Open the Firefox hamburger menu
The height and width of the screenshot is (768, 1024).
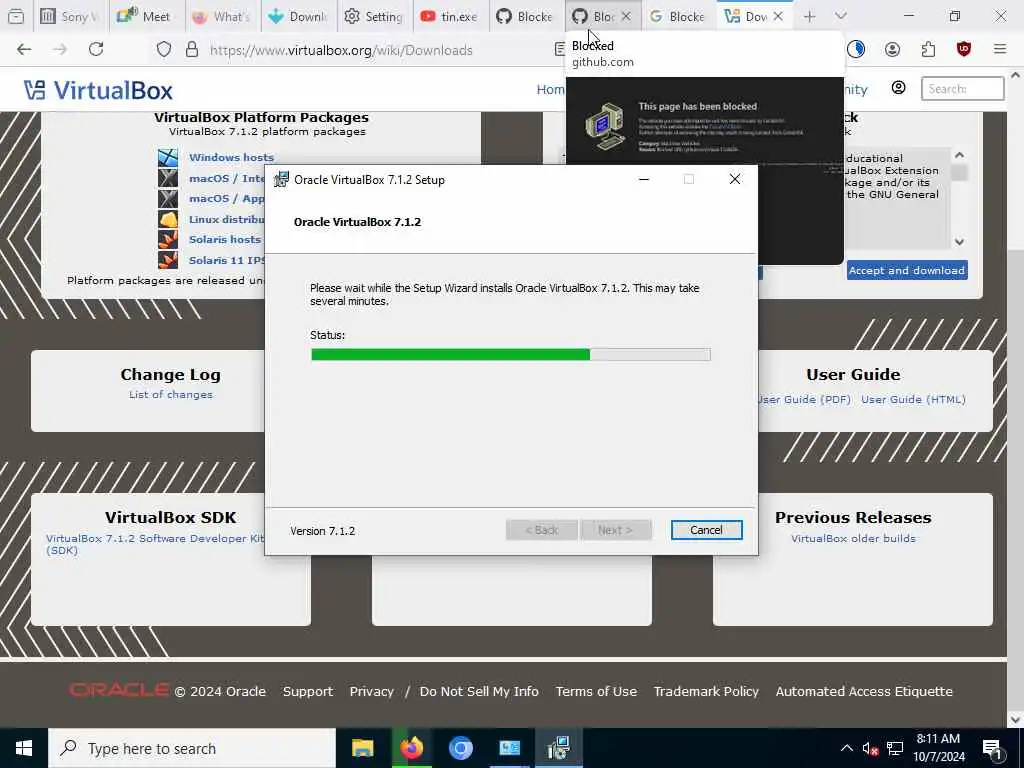(1000, 50)
